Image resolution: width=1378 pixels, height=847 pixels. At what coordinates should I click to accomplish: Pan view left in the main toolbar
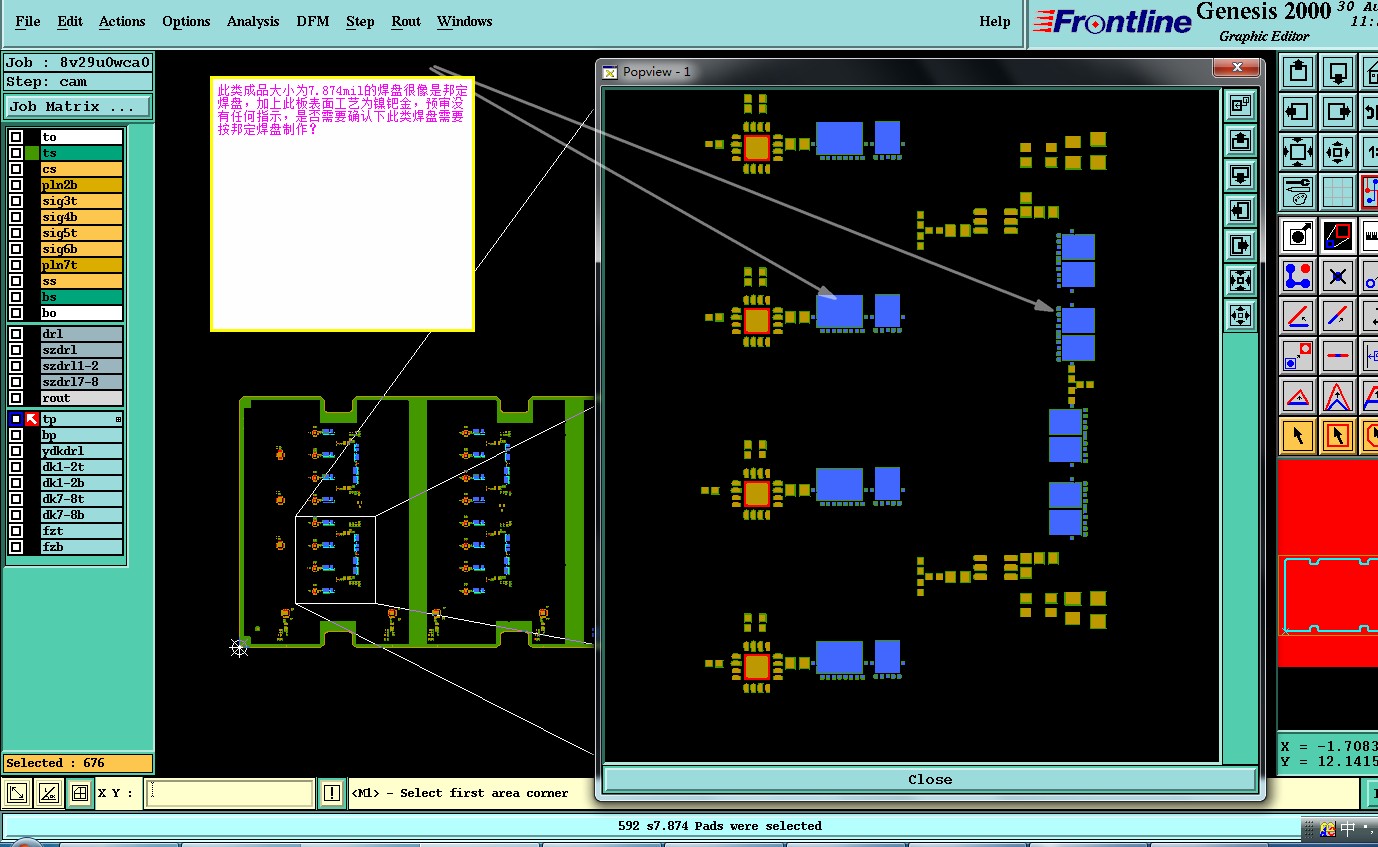1298,111
